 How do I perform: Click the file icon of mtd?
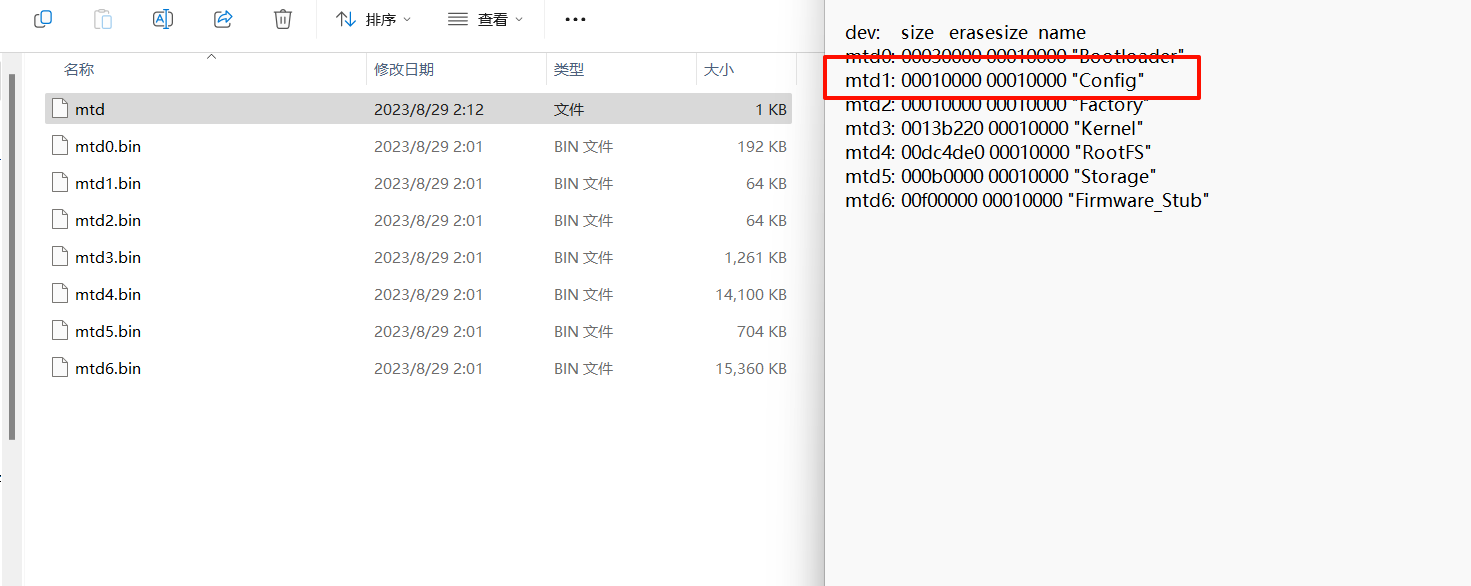(59, 109)
